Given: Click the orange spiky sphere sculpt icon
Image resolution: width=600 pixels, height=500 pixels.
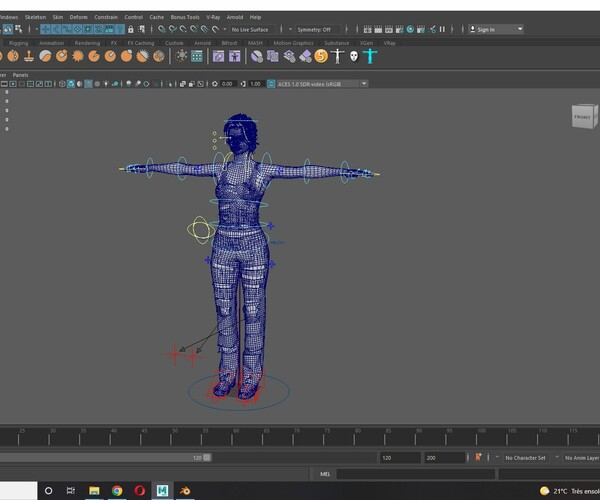Looking at the screenshot, I should click(x=78, y=56).
